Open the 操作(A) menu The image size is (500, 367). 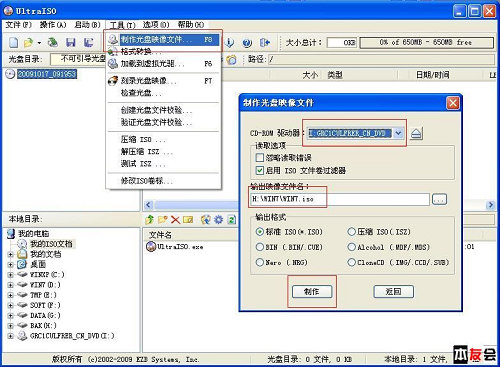coord(53,25)
